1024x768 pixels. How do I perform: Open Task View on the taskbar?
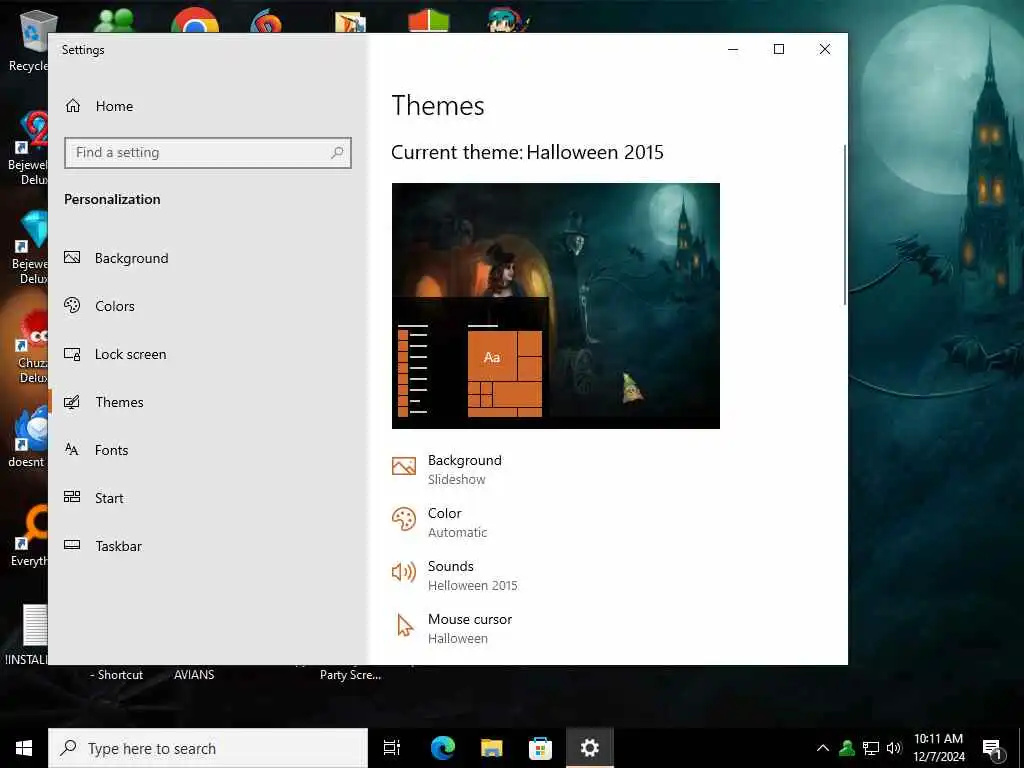(x=392, y=748)
